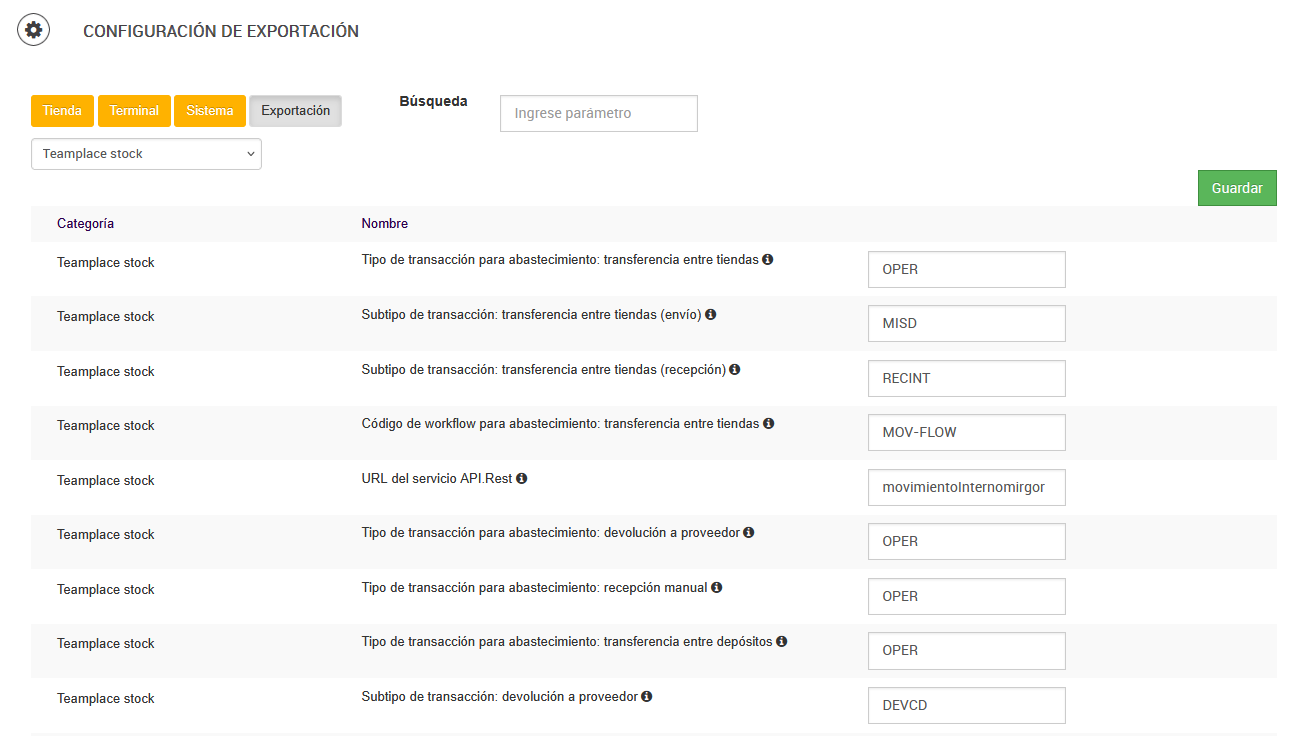Image resolution: width=1300 pixels, height=736 pixels.
Task: Click the input field containing MISD
Action: click(966, 324)
